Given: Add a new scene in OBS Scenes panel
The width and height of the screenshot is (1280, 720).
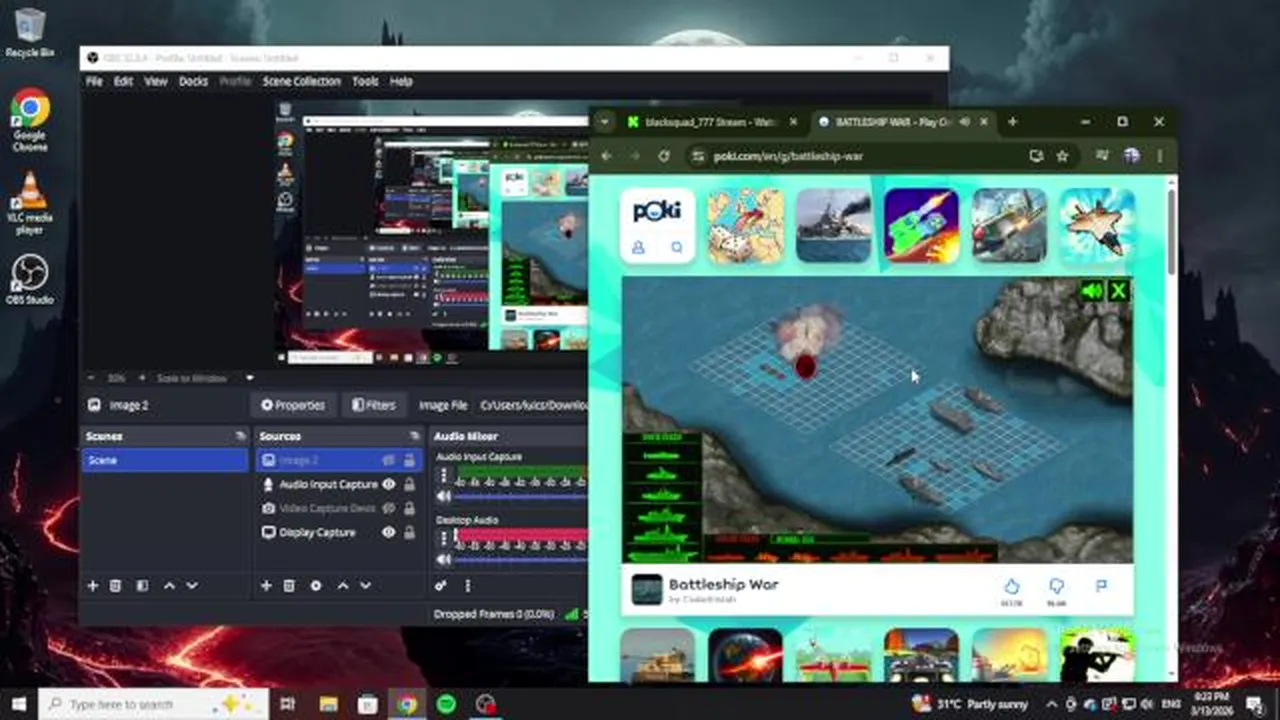Looking at the screenshot, I should click(92, 586).
